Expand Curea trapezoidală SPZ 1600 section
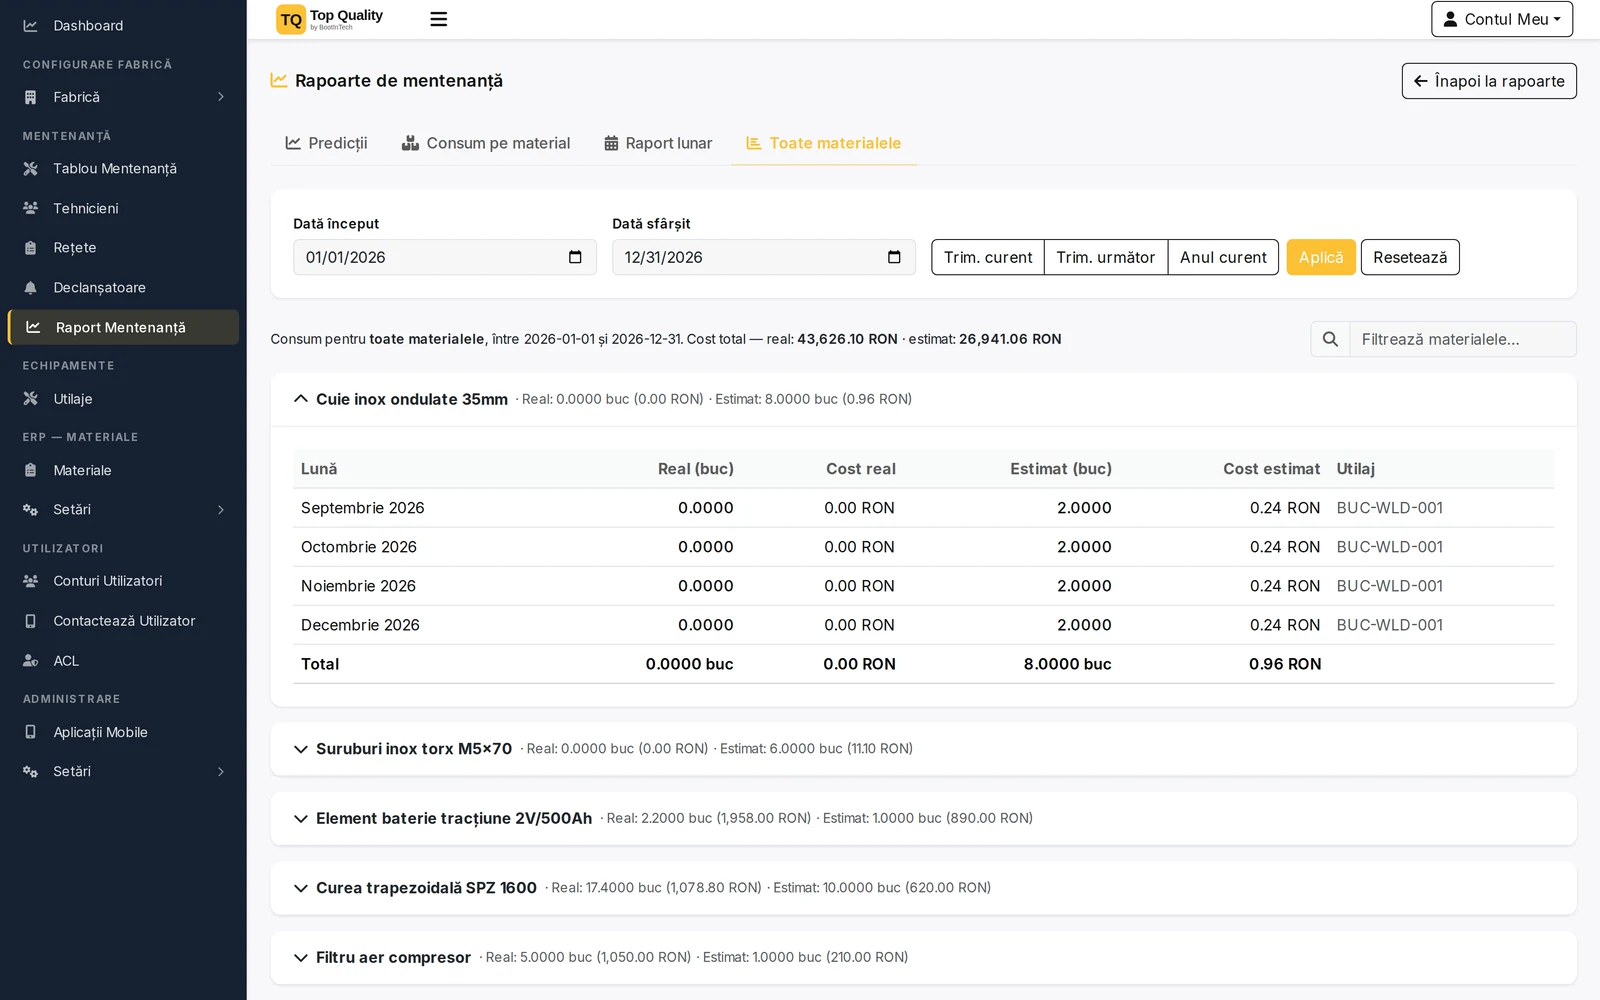This screenshot has height=1000, width=1600. coord(301,888)
